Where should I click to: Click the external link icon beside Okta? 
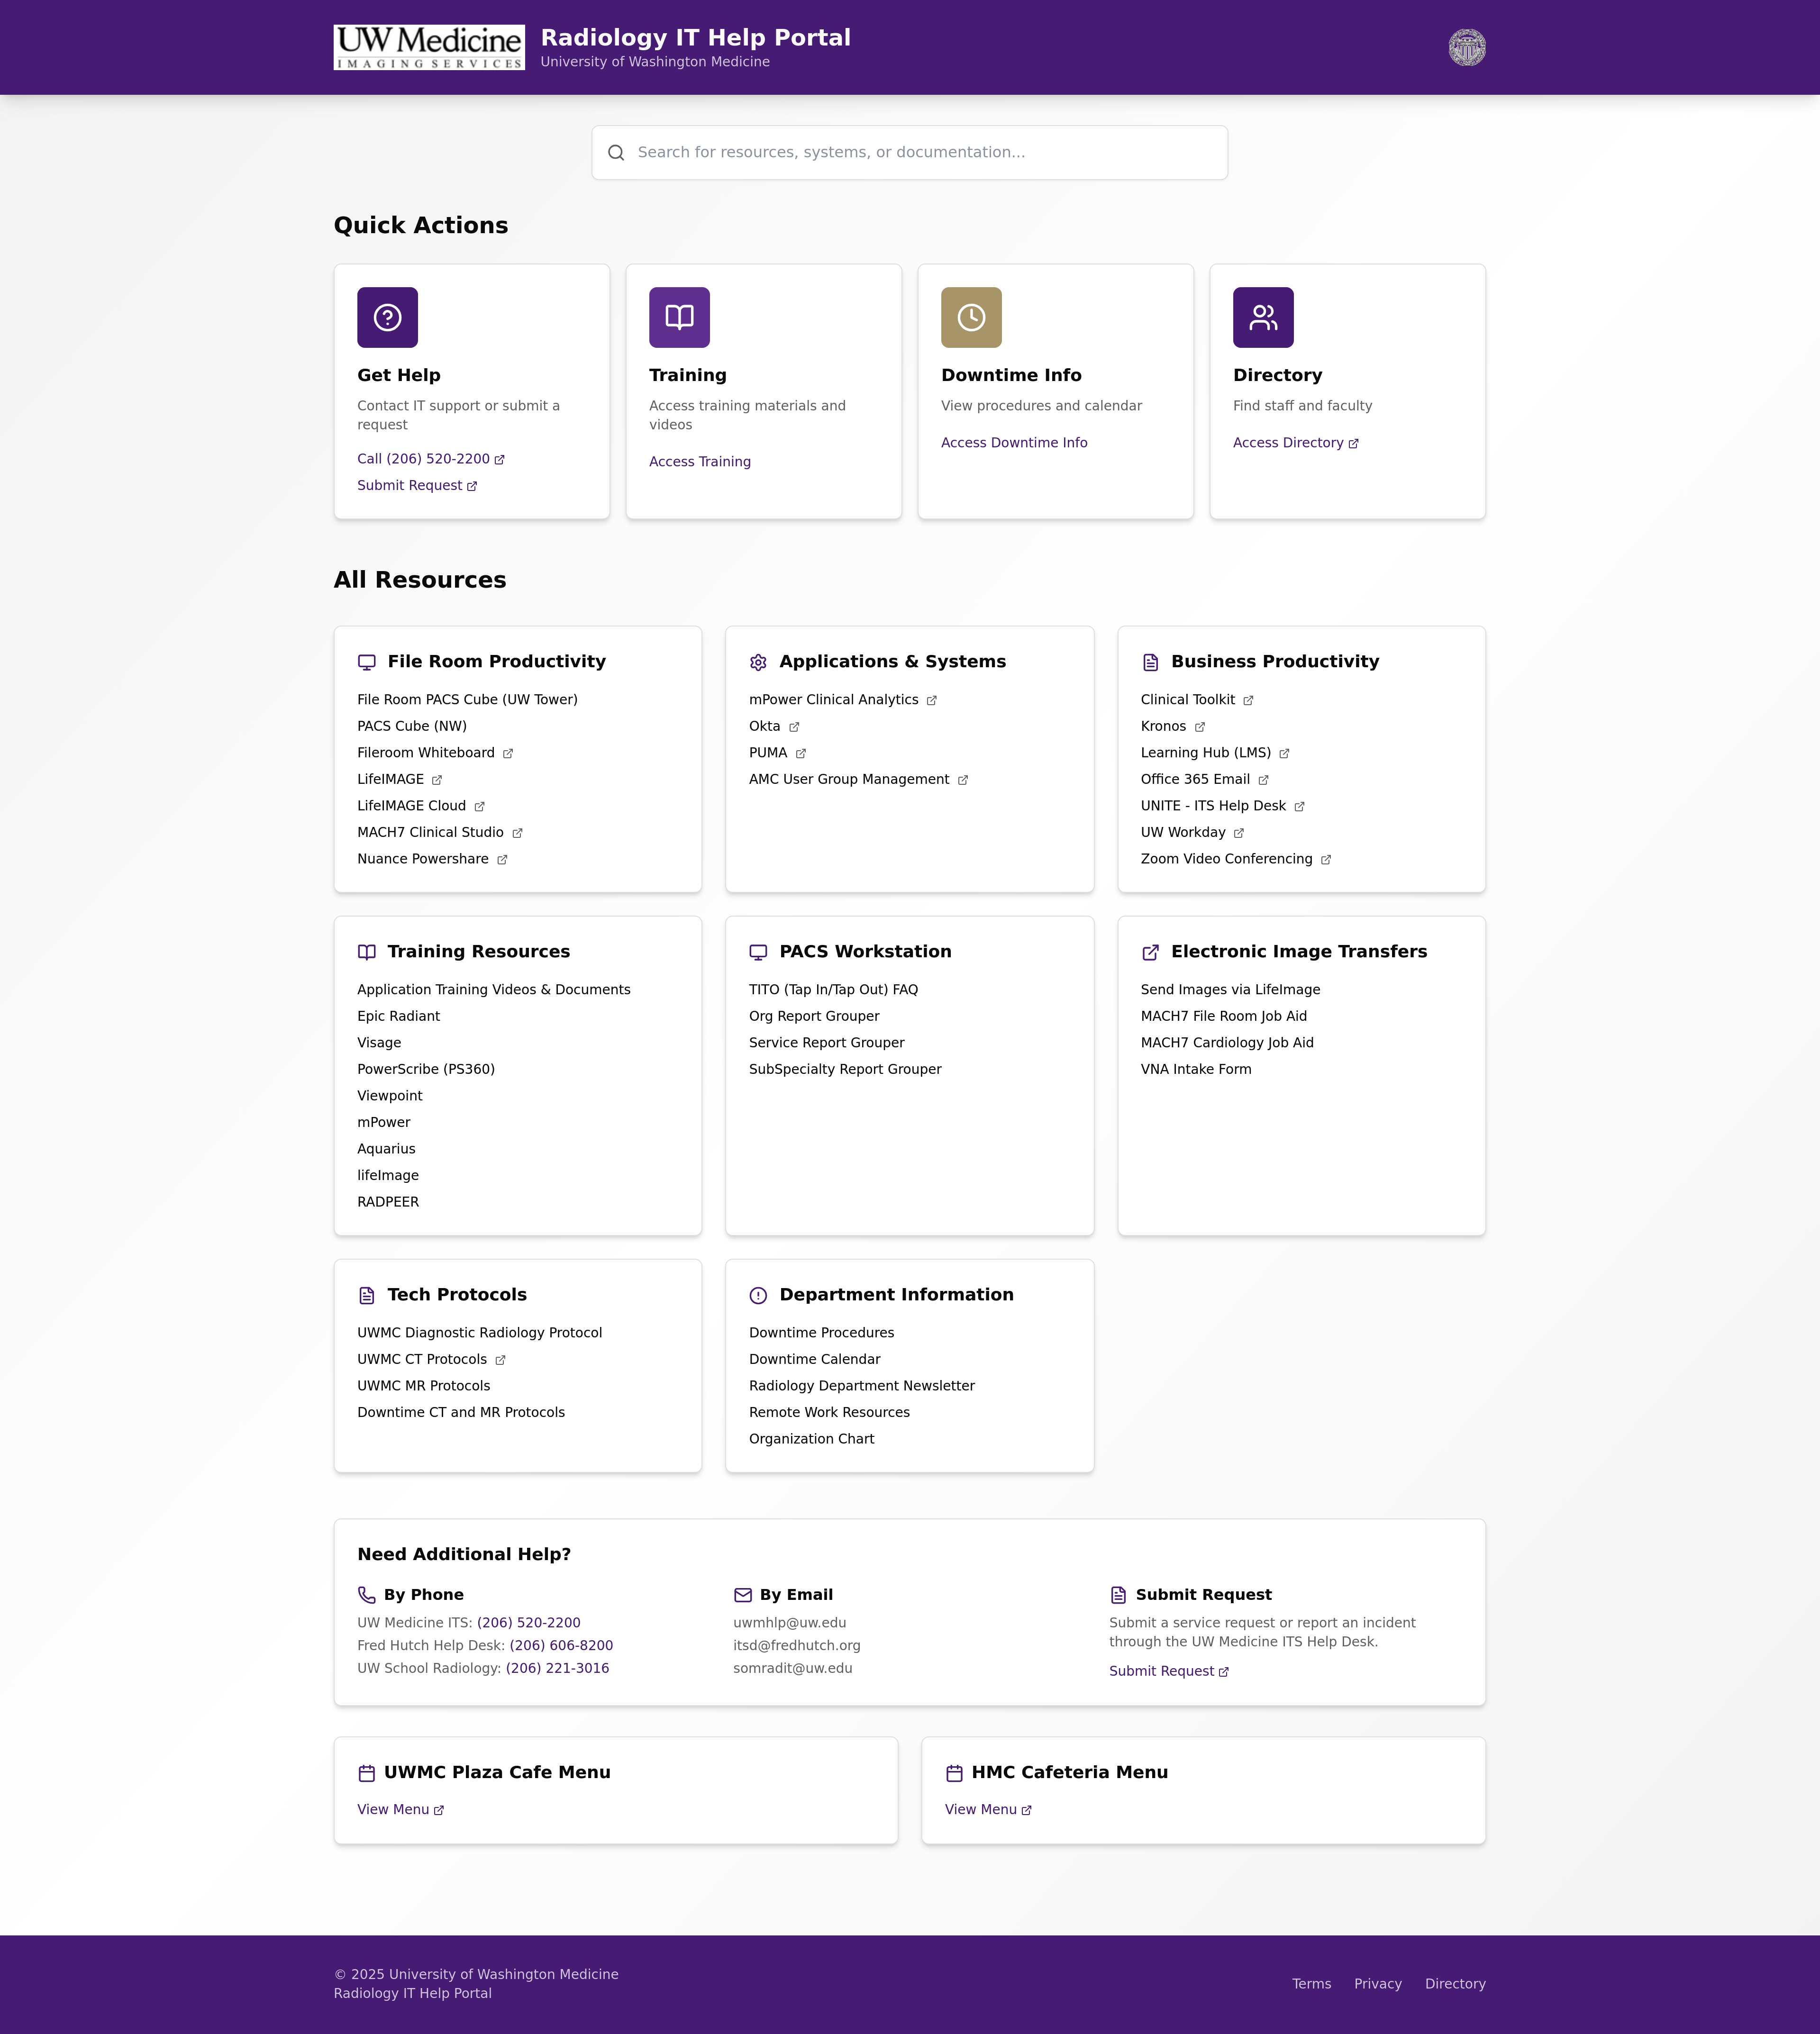click(794, 727)
